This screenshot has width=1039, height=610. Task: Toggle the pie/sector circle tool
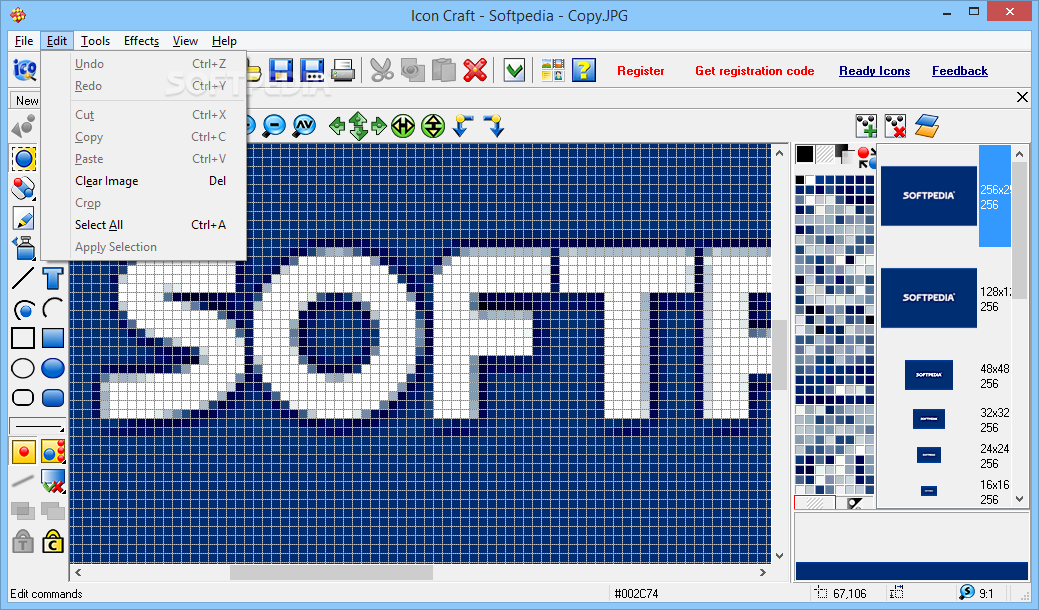tap(23, 309)
